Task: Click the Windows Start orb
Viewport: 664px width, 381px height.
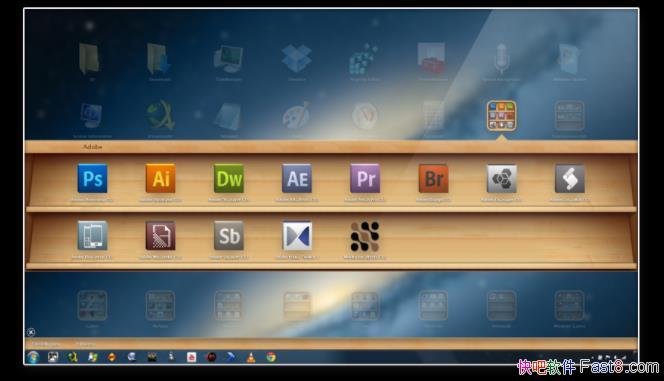Action: coord(33,357)
